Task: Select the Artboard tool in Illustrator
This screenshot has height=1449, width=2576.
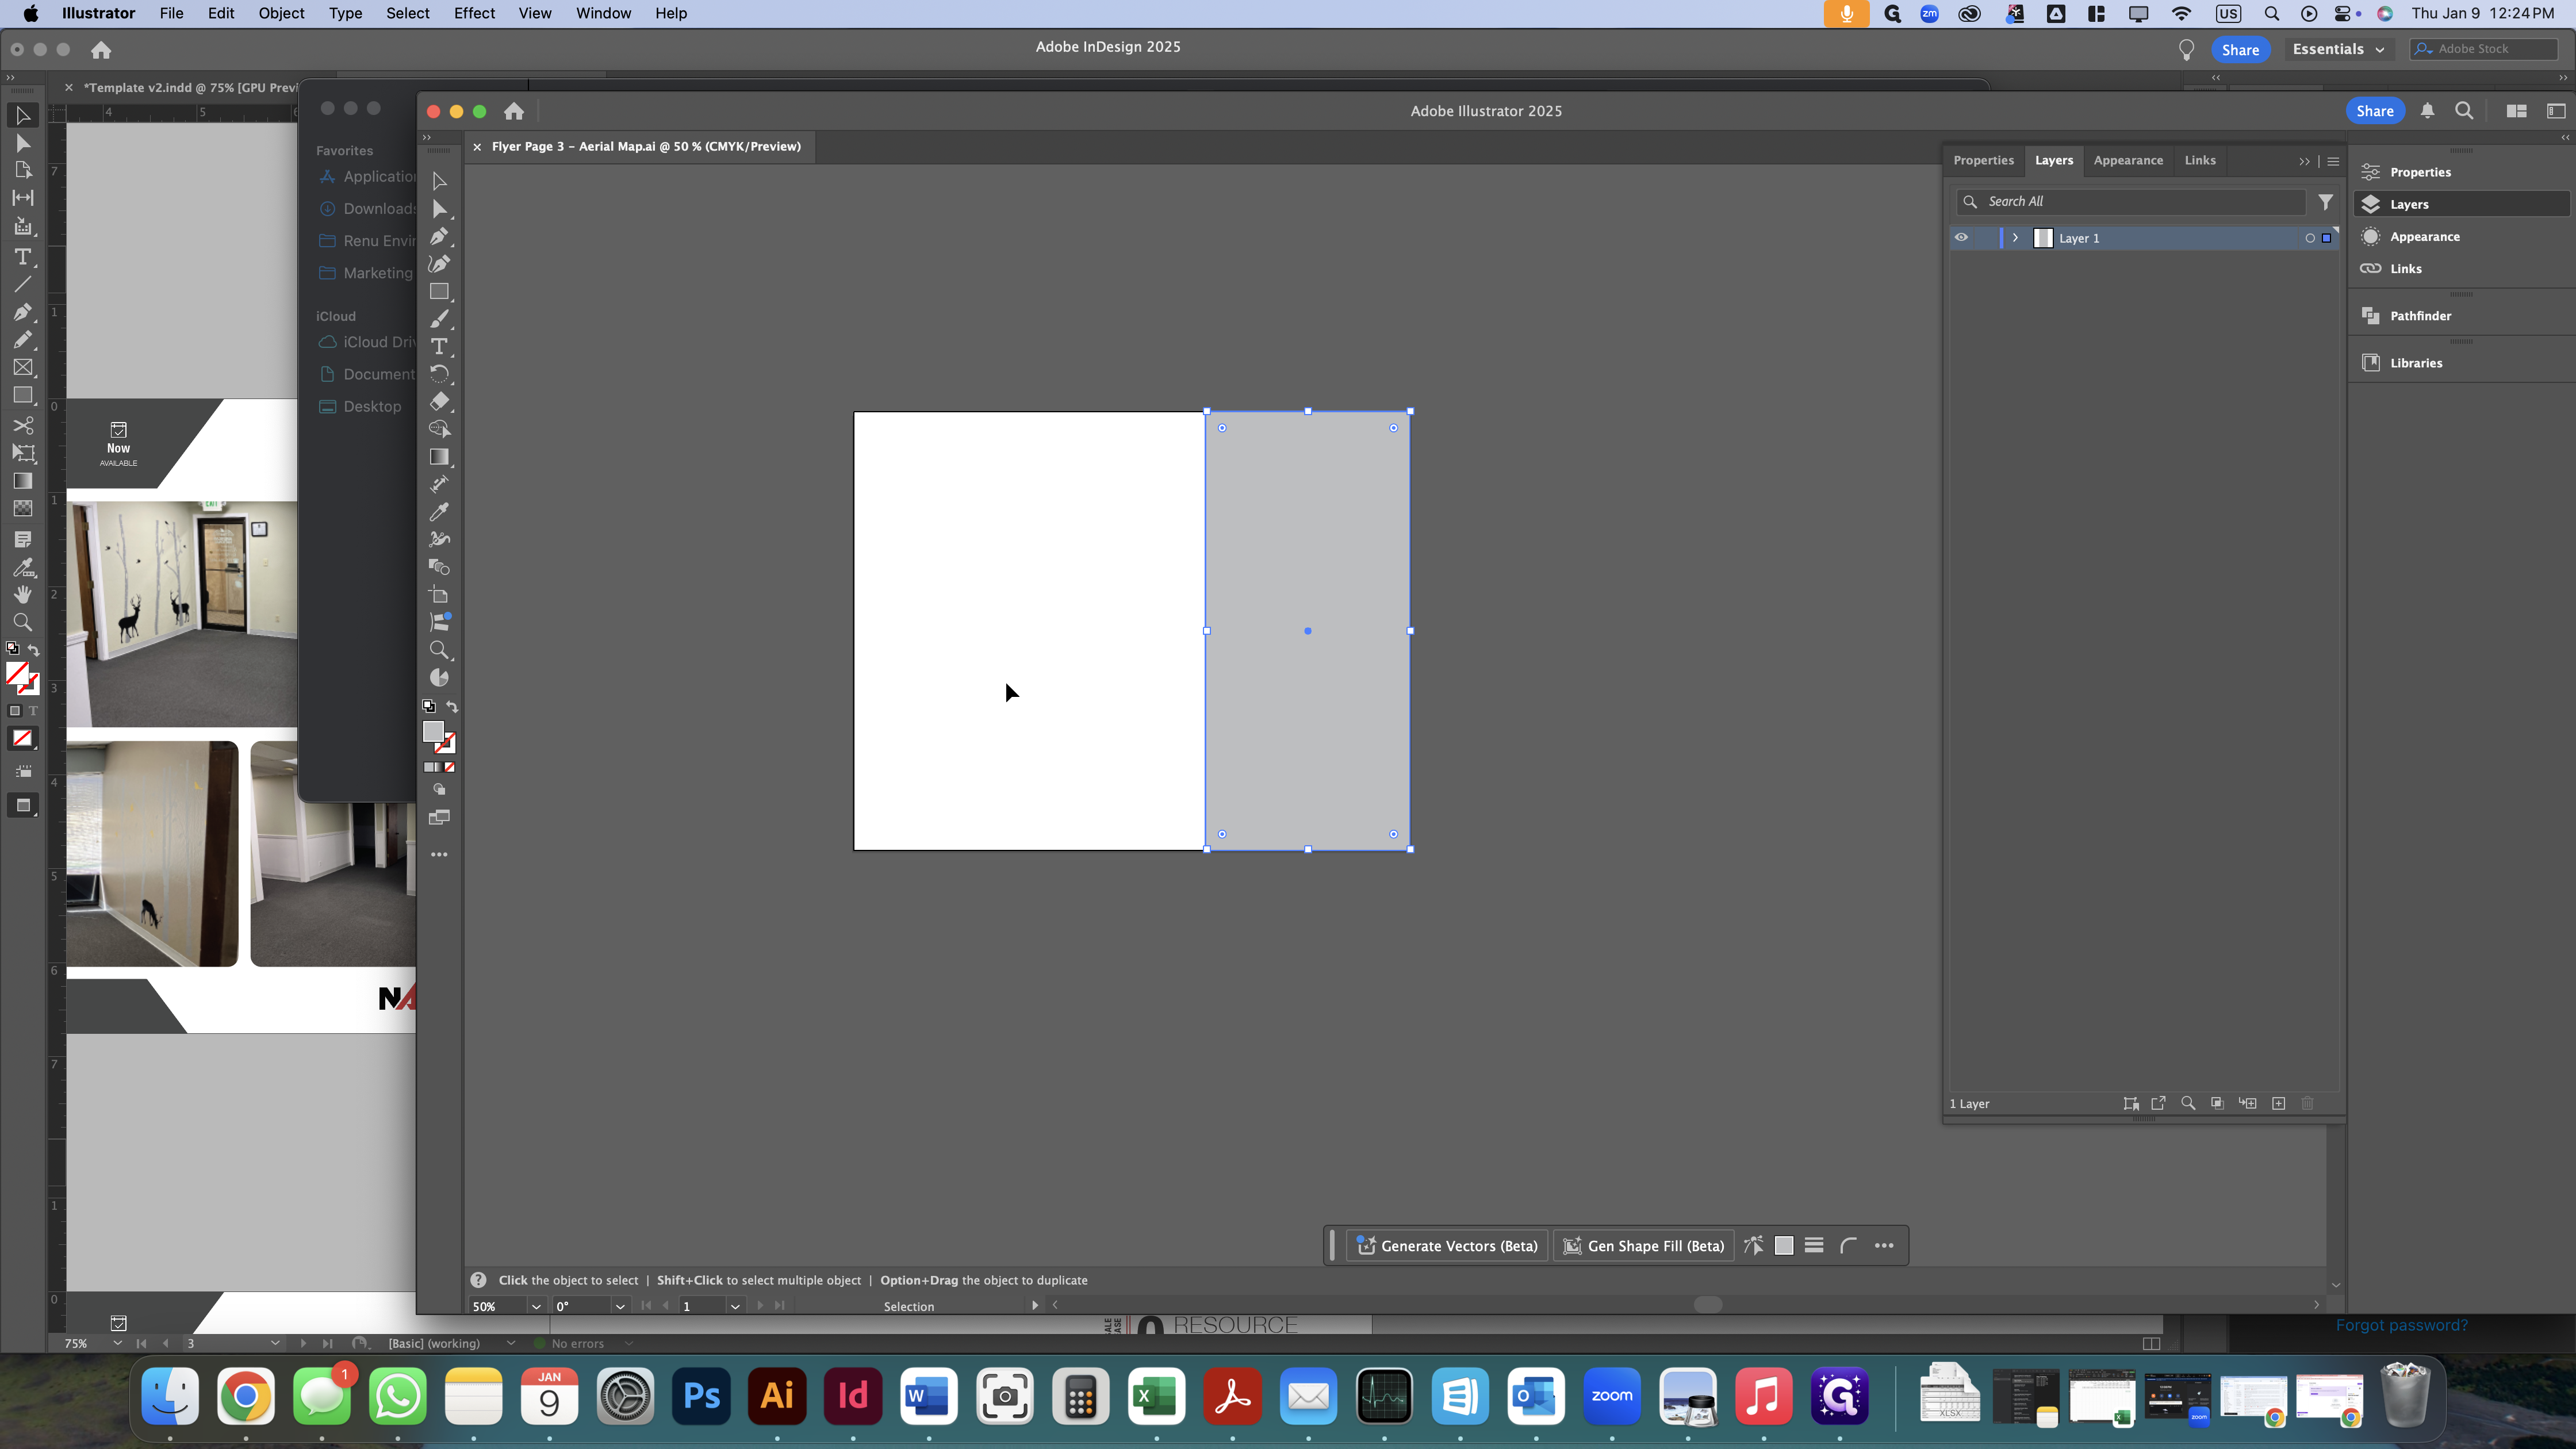Action: click(x=439, y=595)
